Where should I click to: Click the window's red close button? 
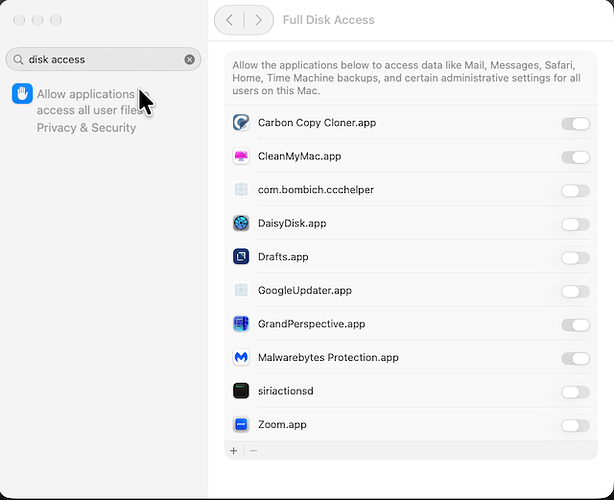[19, 20]
